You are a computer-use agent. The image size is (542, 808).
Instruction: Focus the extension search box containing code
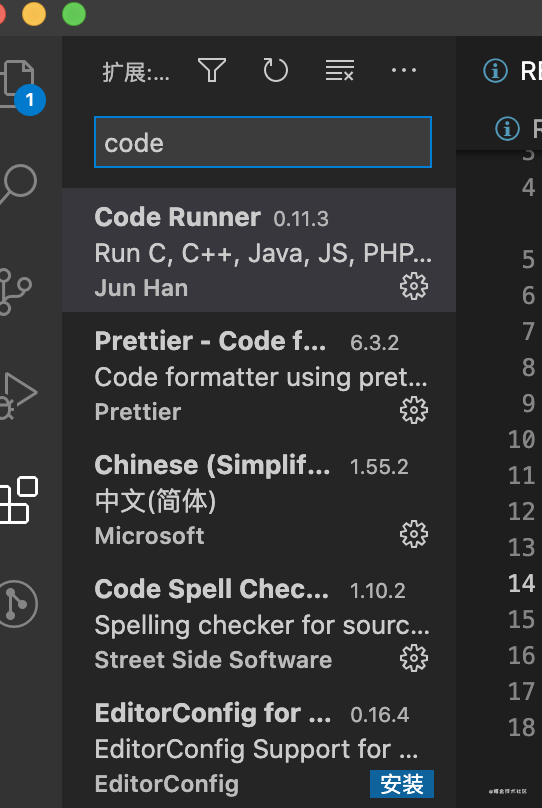[x=263, y=142]
